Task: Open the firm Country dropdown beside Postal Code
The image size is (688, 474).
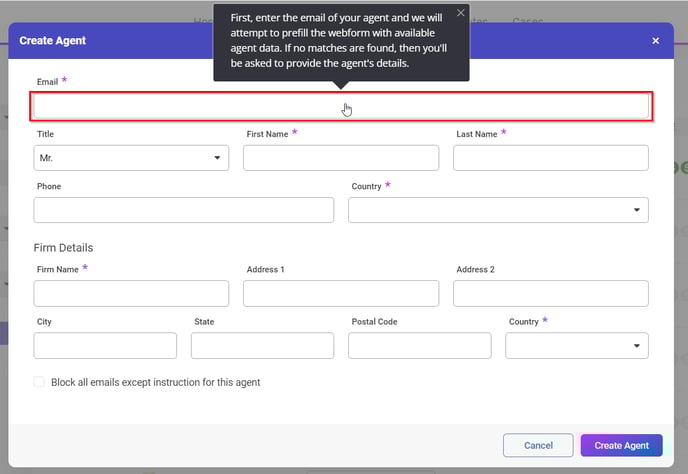Action: click(576, 346)
